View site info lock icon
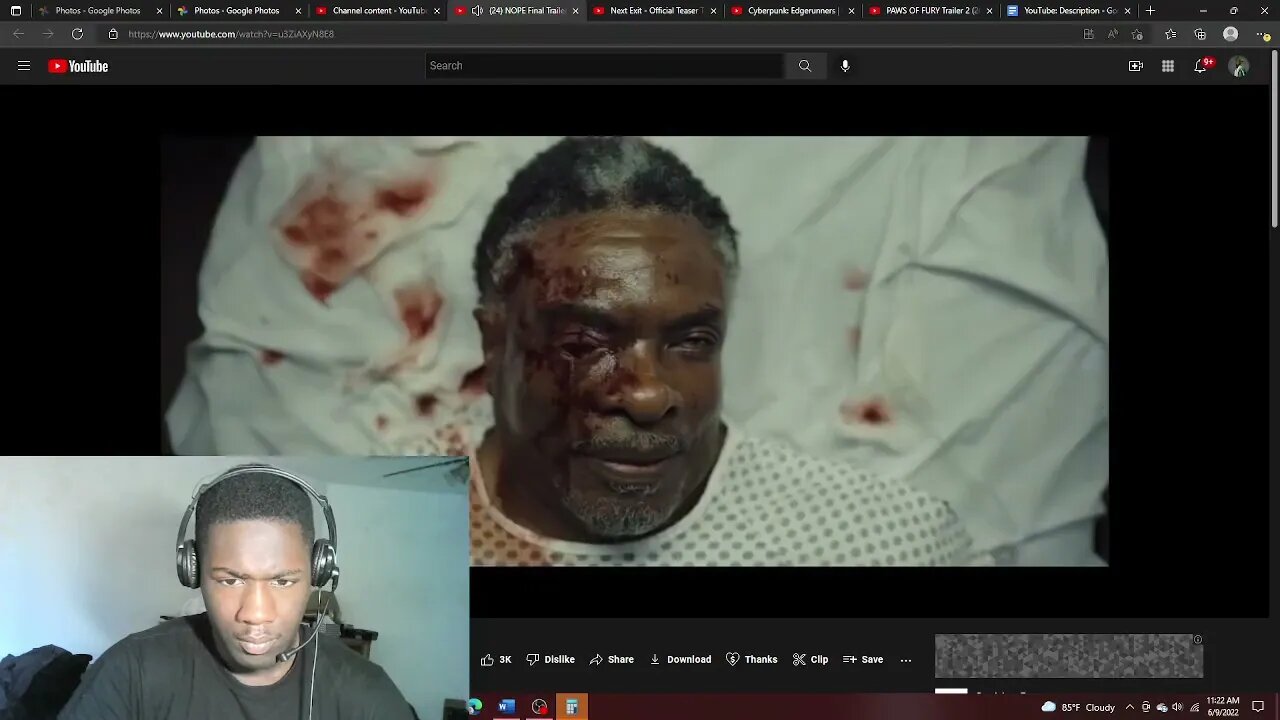The width and height of the screenshot is (1280, 720). [x=113, y=34]
